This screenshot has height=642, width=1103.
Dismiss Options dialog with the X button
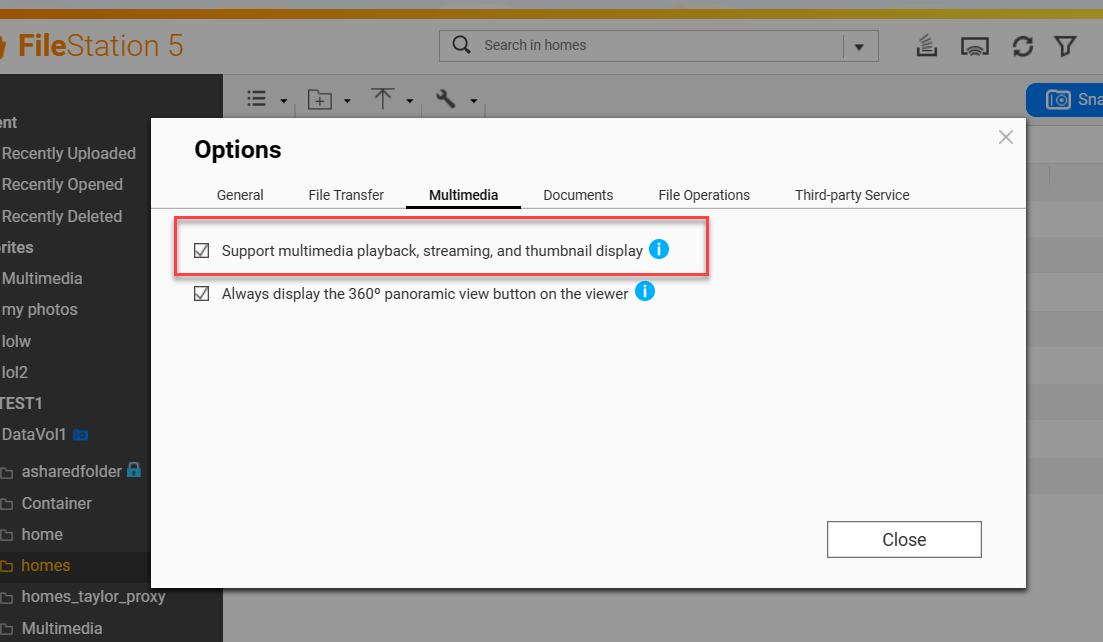point(1006,137)
